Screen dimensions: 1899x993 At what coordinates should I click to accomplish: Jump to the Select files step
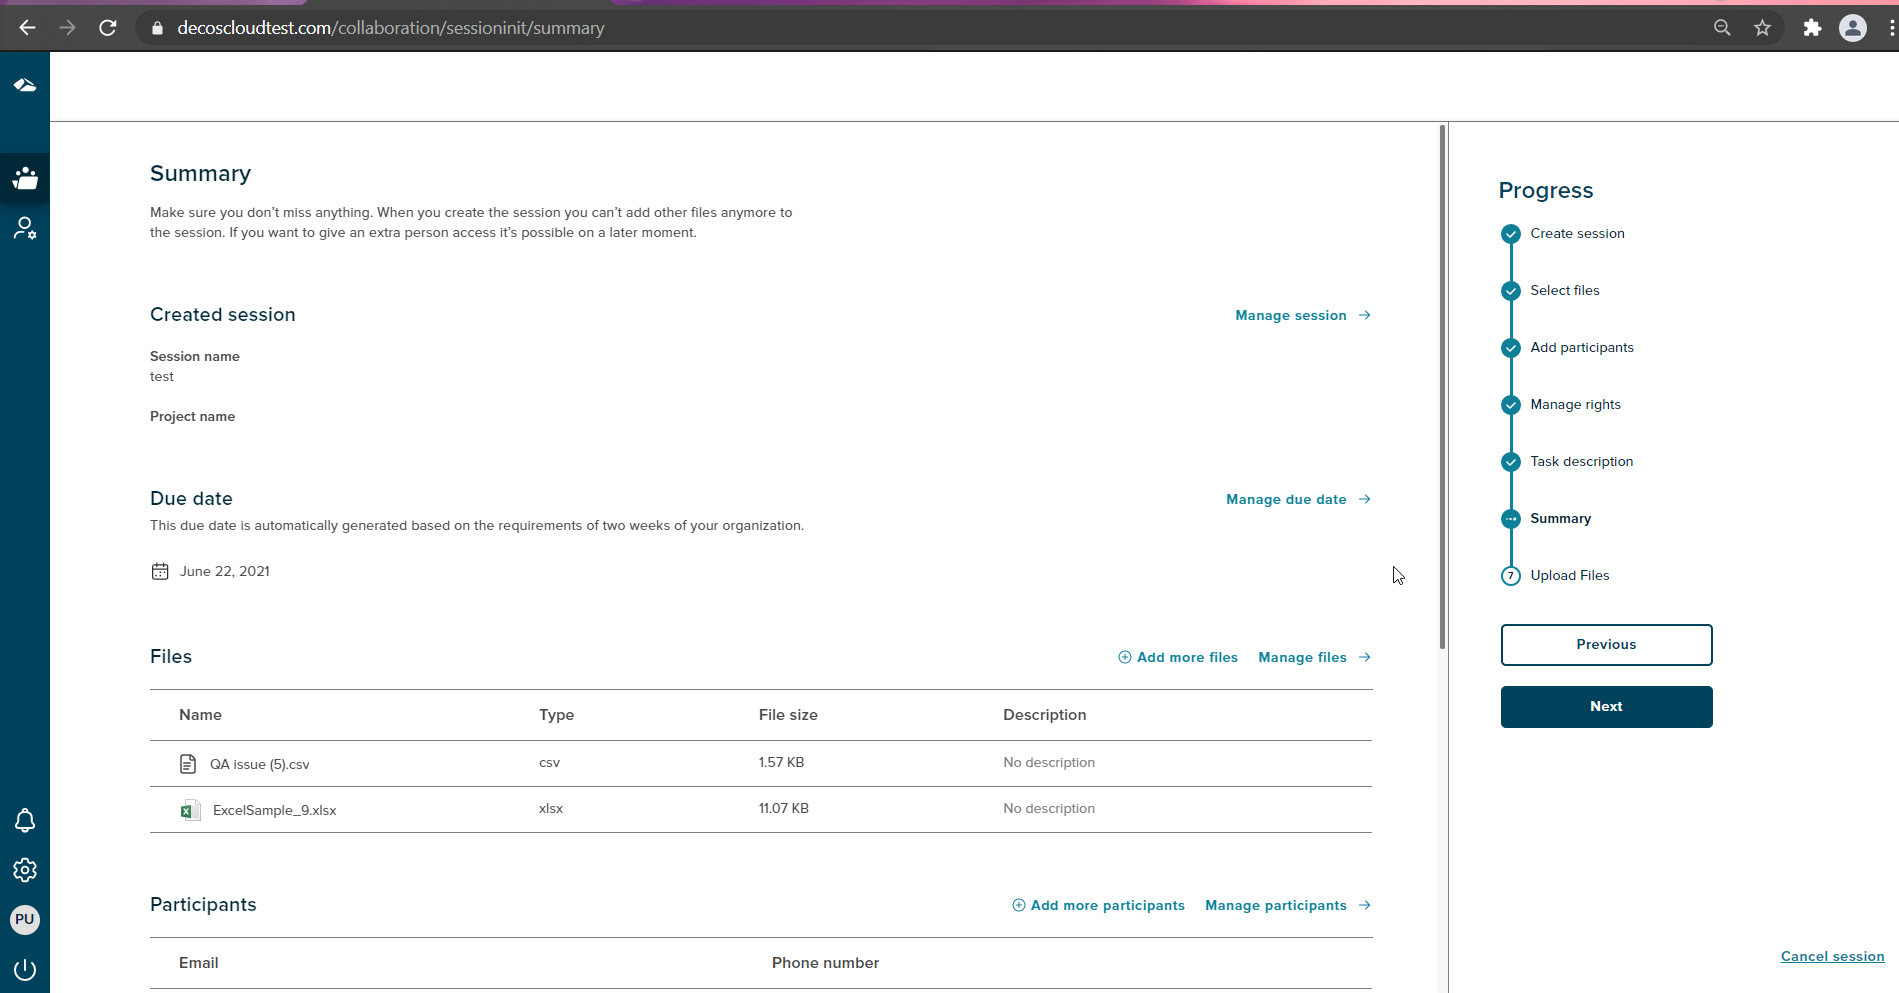point(1565,291)
